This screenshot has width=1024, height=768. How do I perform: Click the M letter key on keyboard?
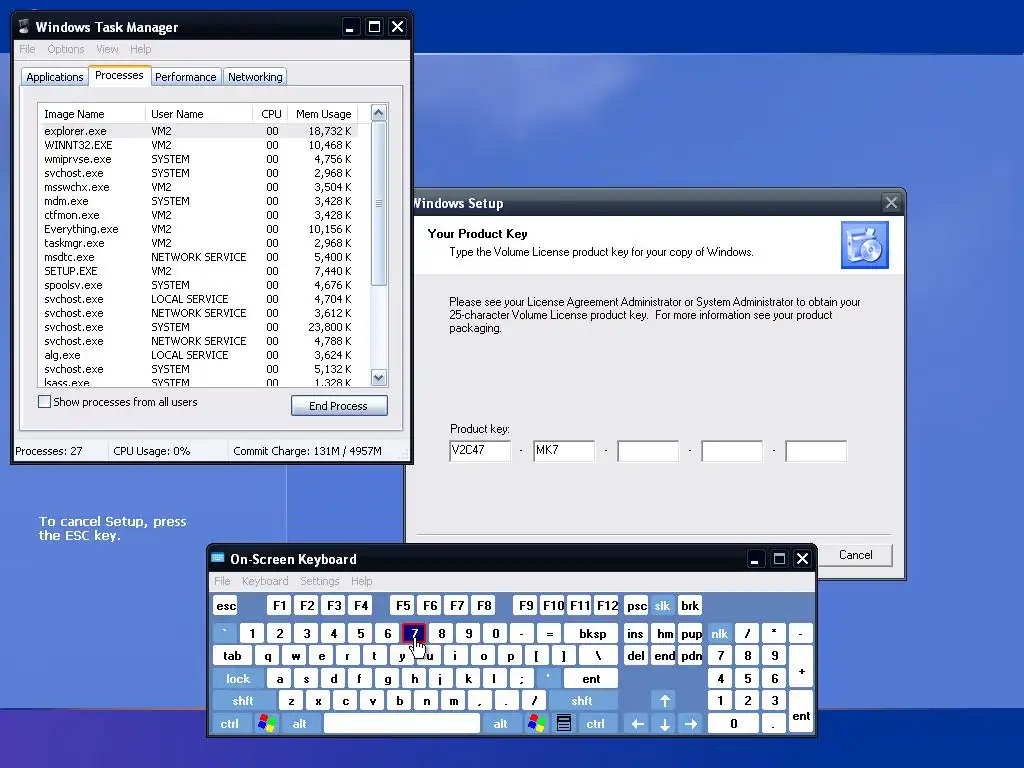pyautogui.click(x=453, y=701)
